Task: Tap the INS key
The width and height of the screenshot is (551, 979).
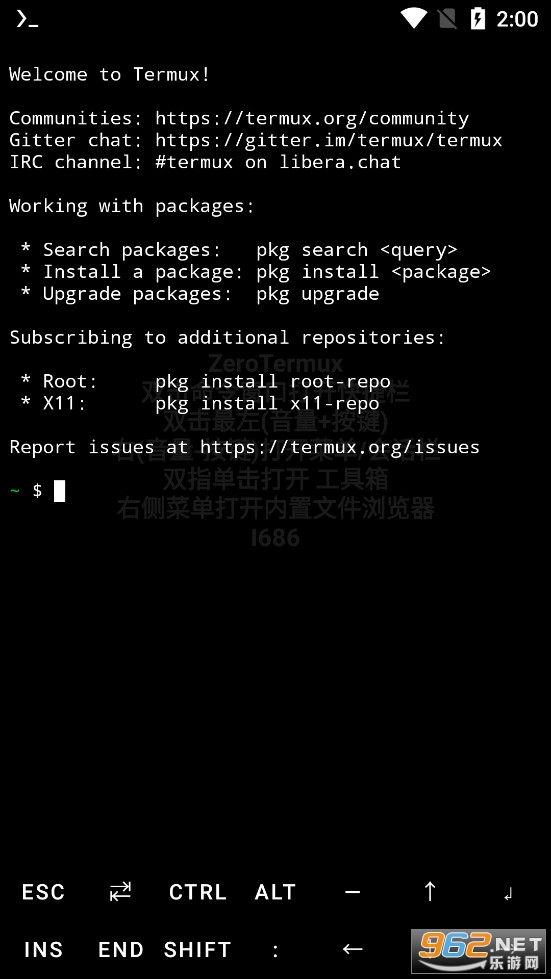Action: tap(43, 950)
